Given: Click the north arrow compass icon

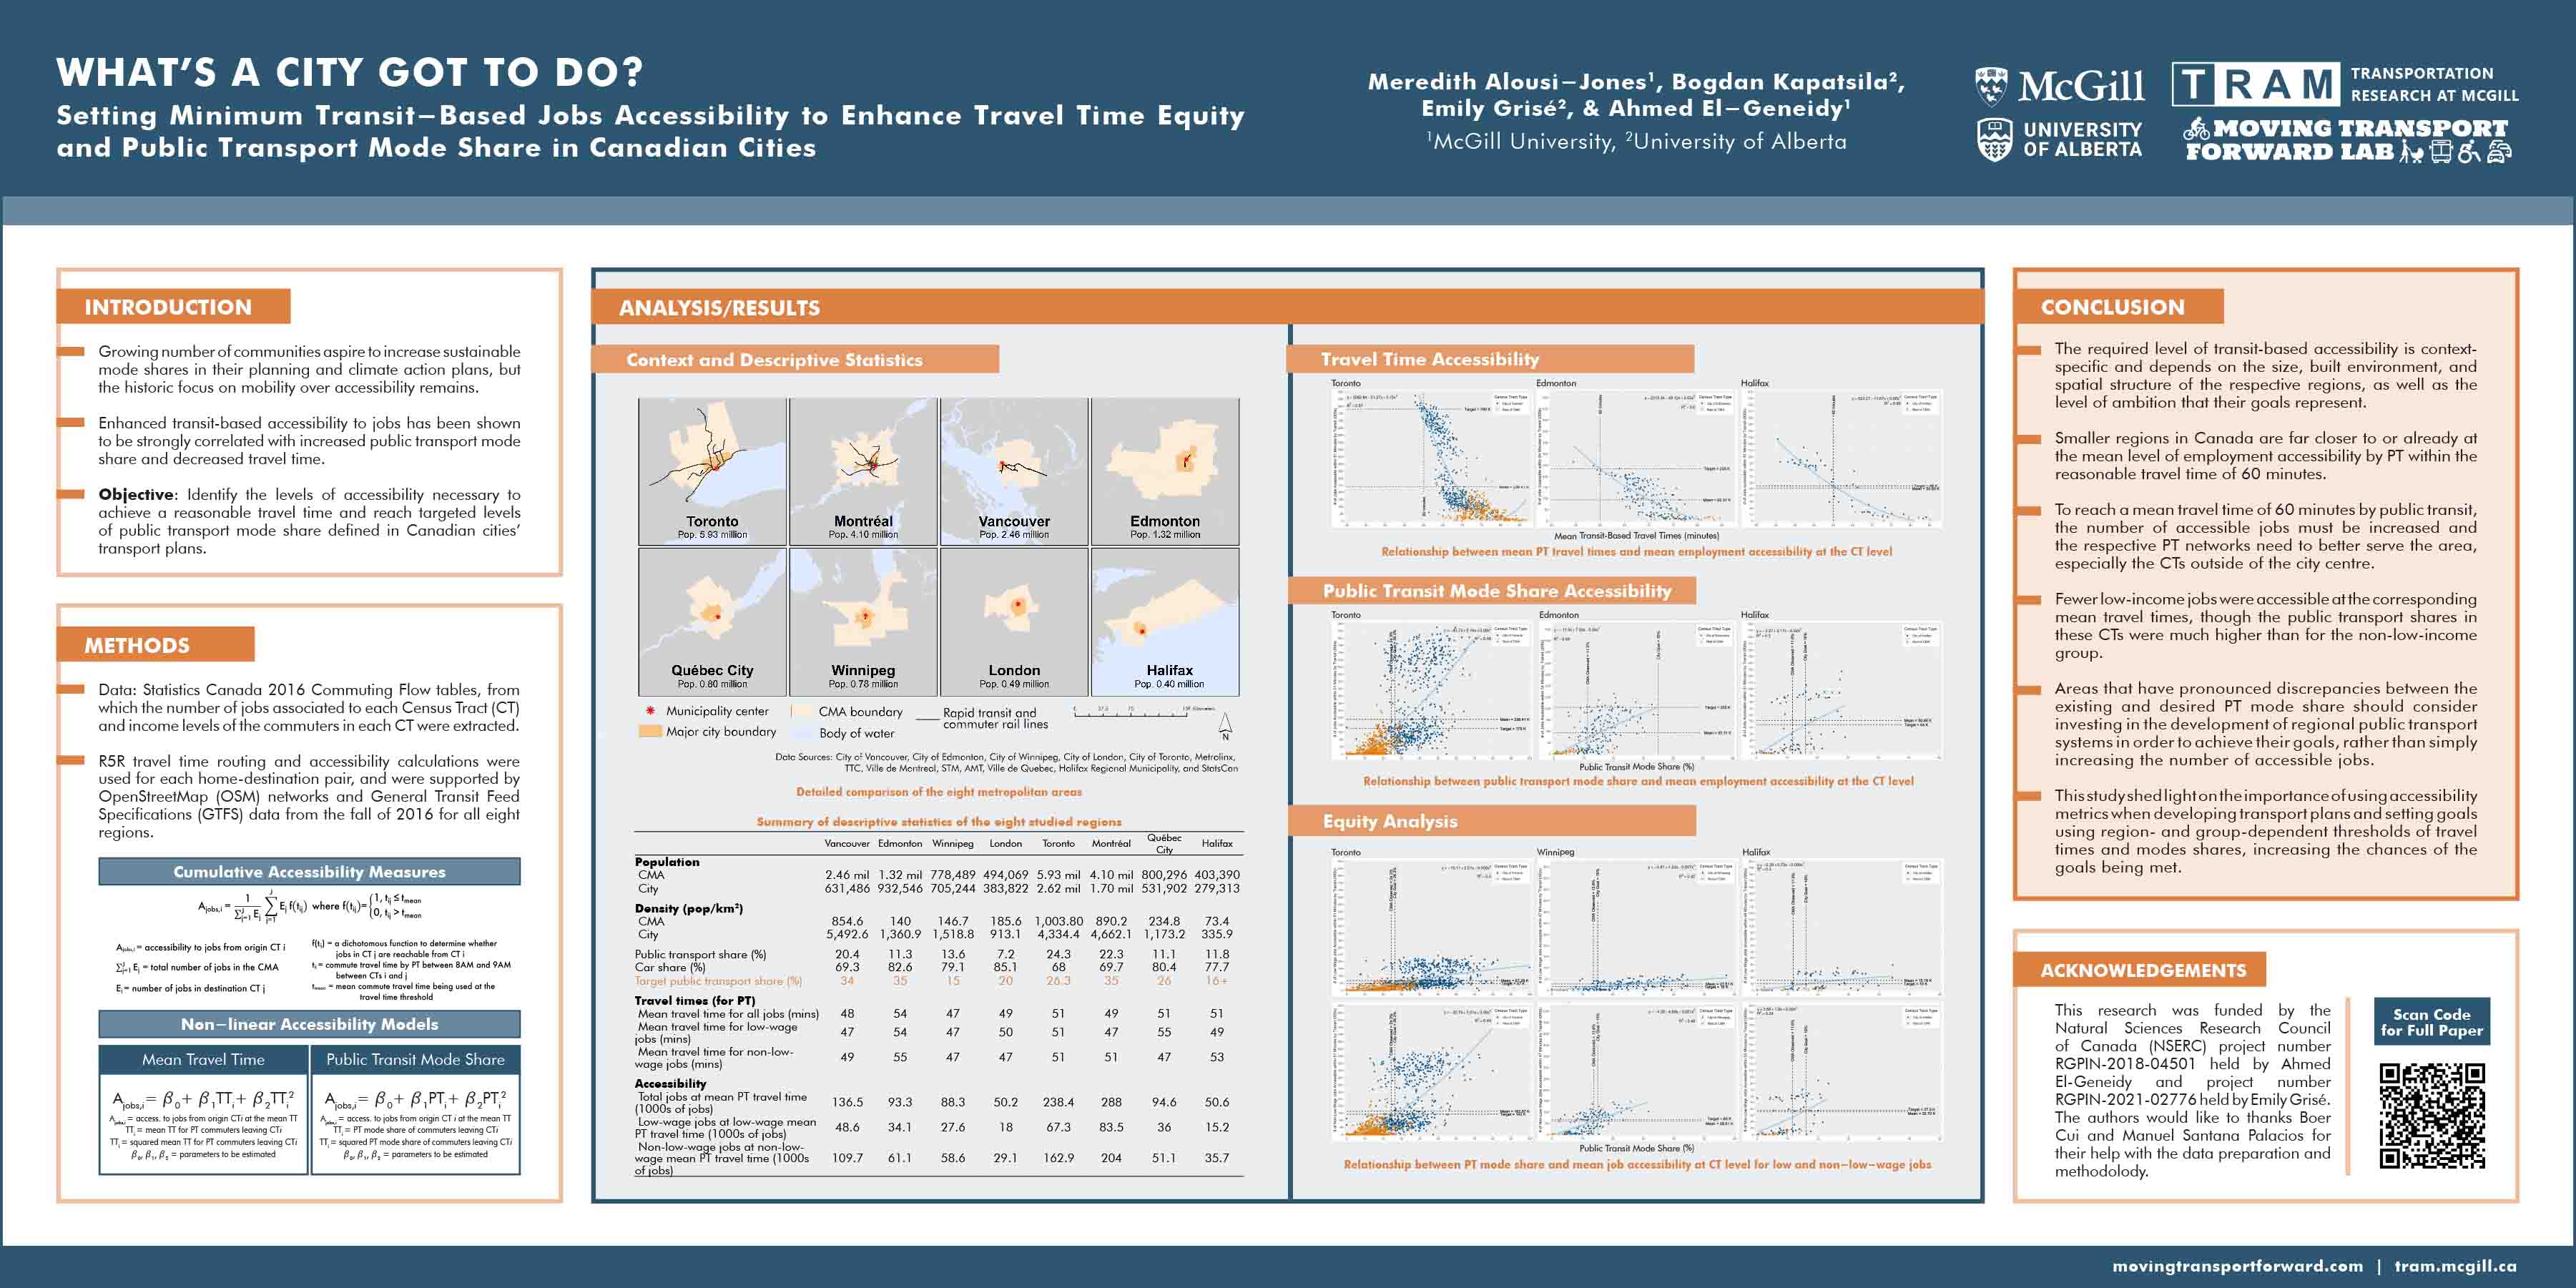Looking at the screenshot, I should (x=1225, y=724).
